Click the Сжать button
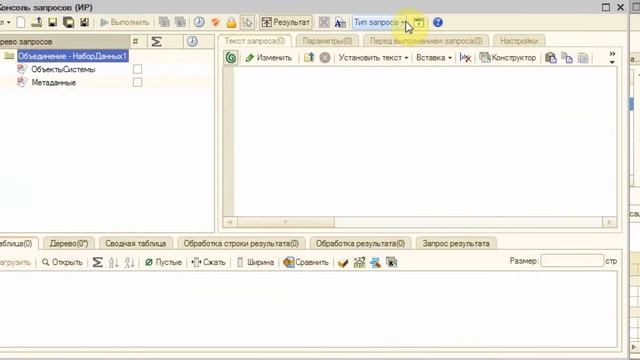Image resolution: width=640 pixels, height=360 pixels. pos(209,262)
